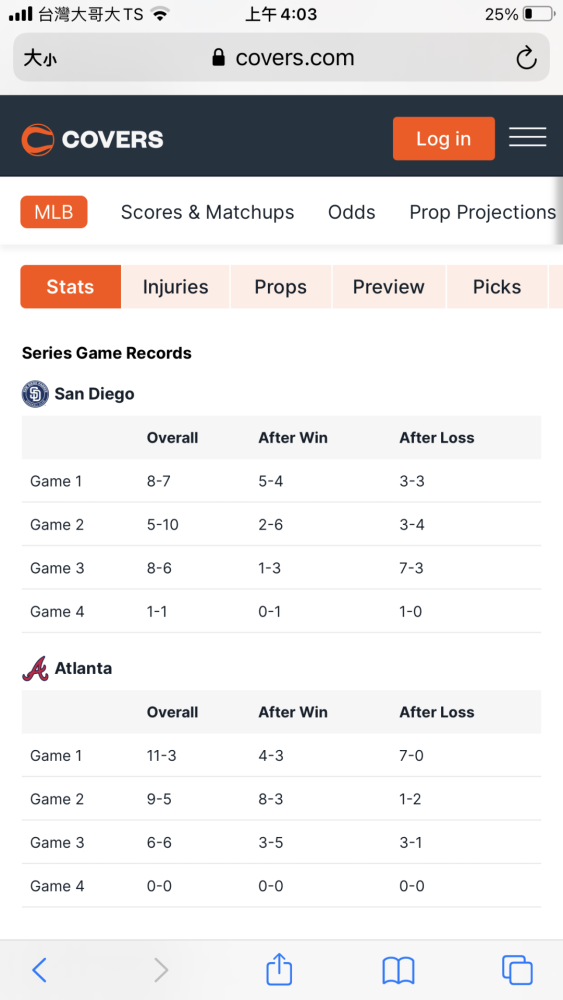
Task: Switch to the Injuries tab
Action: (175, 287)
